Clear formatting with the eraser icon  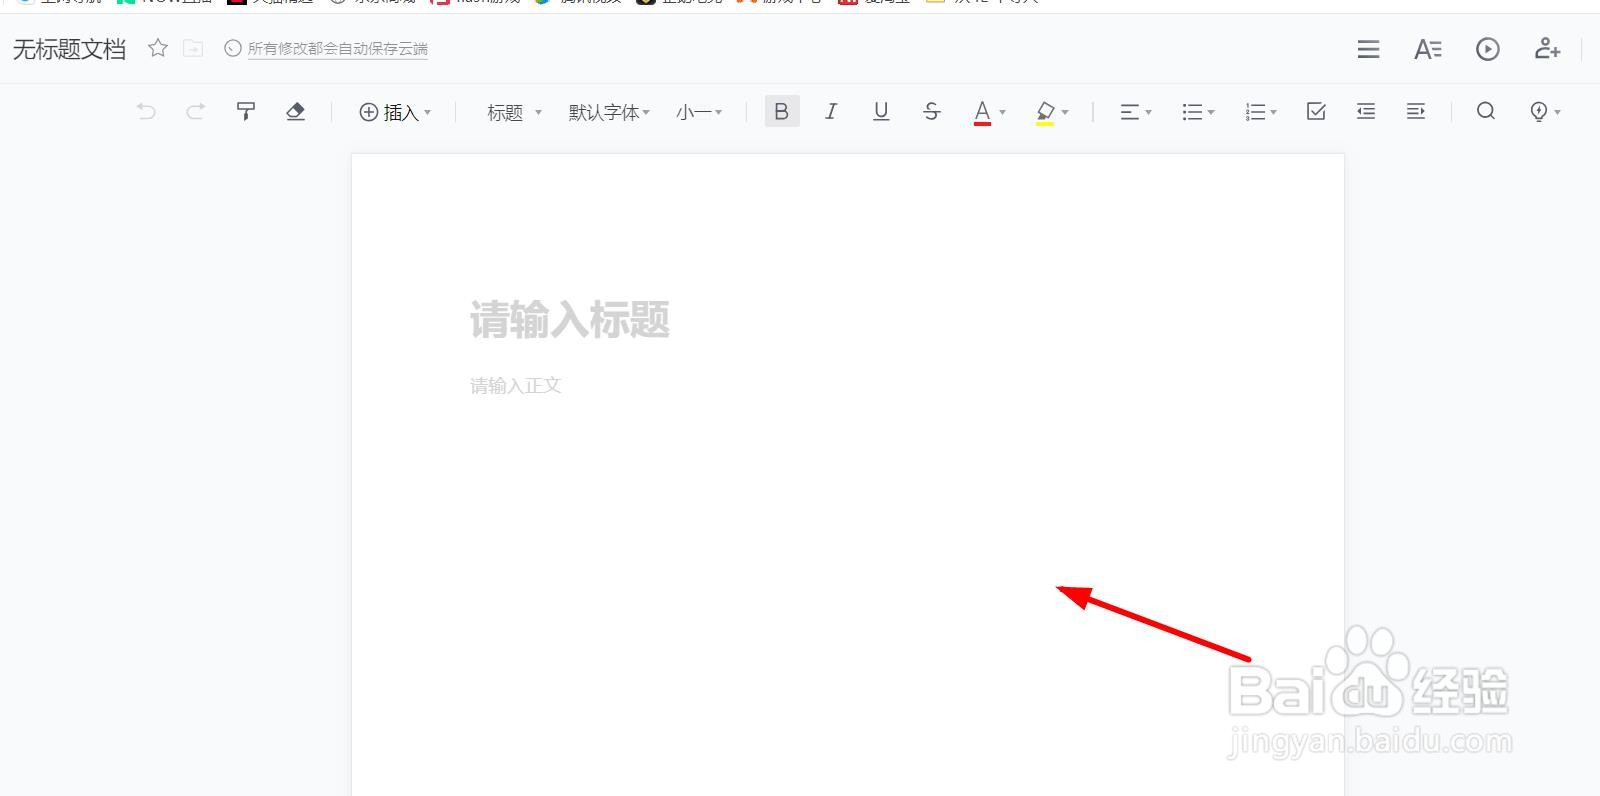(295, 111)
